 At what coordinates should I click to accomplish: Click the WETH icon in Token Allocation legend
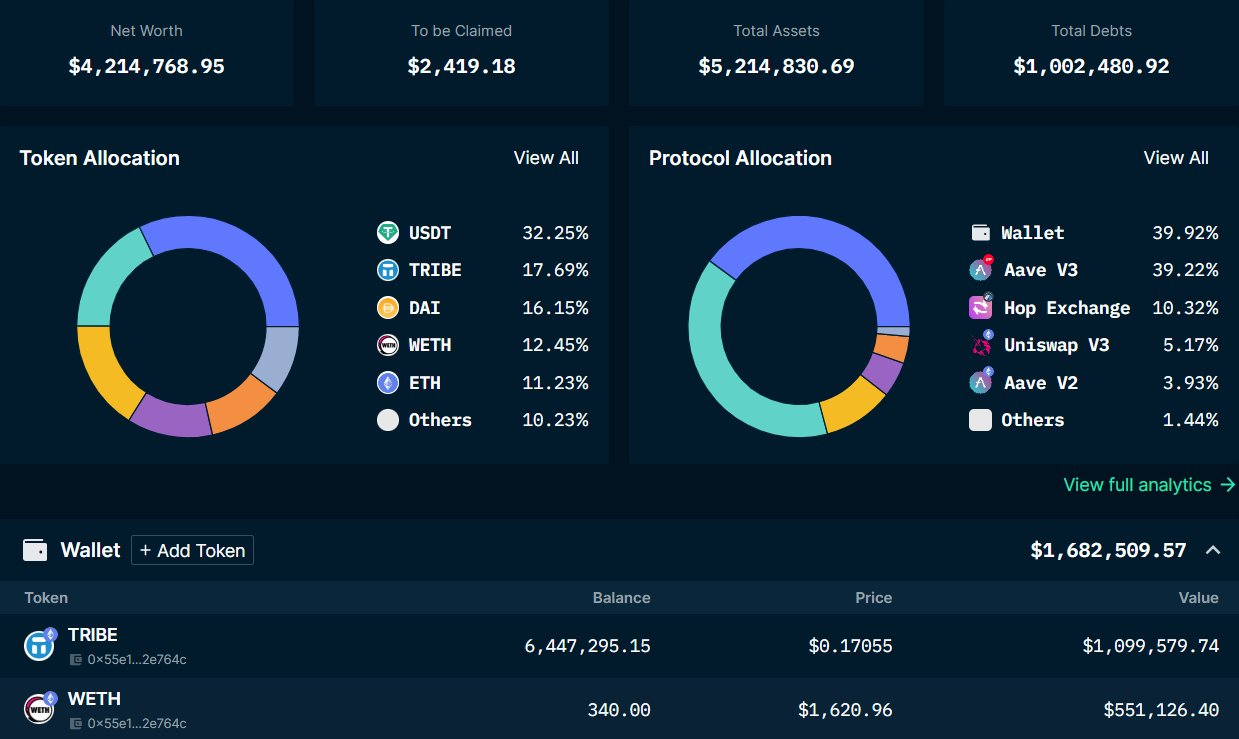click(x=388, y=345)
